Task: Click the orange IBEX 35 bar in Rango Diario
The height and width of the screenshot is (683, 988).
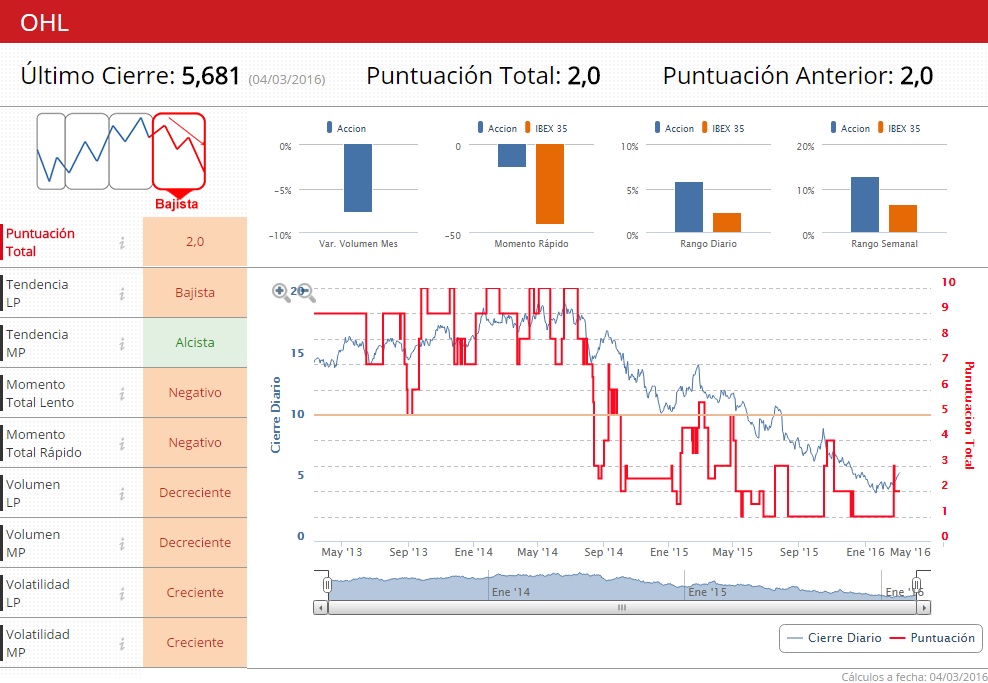Action: click(727, 222)
